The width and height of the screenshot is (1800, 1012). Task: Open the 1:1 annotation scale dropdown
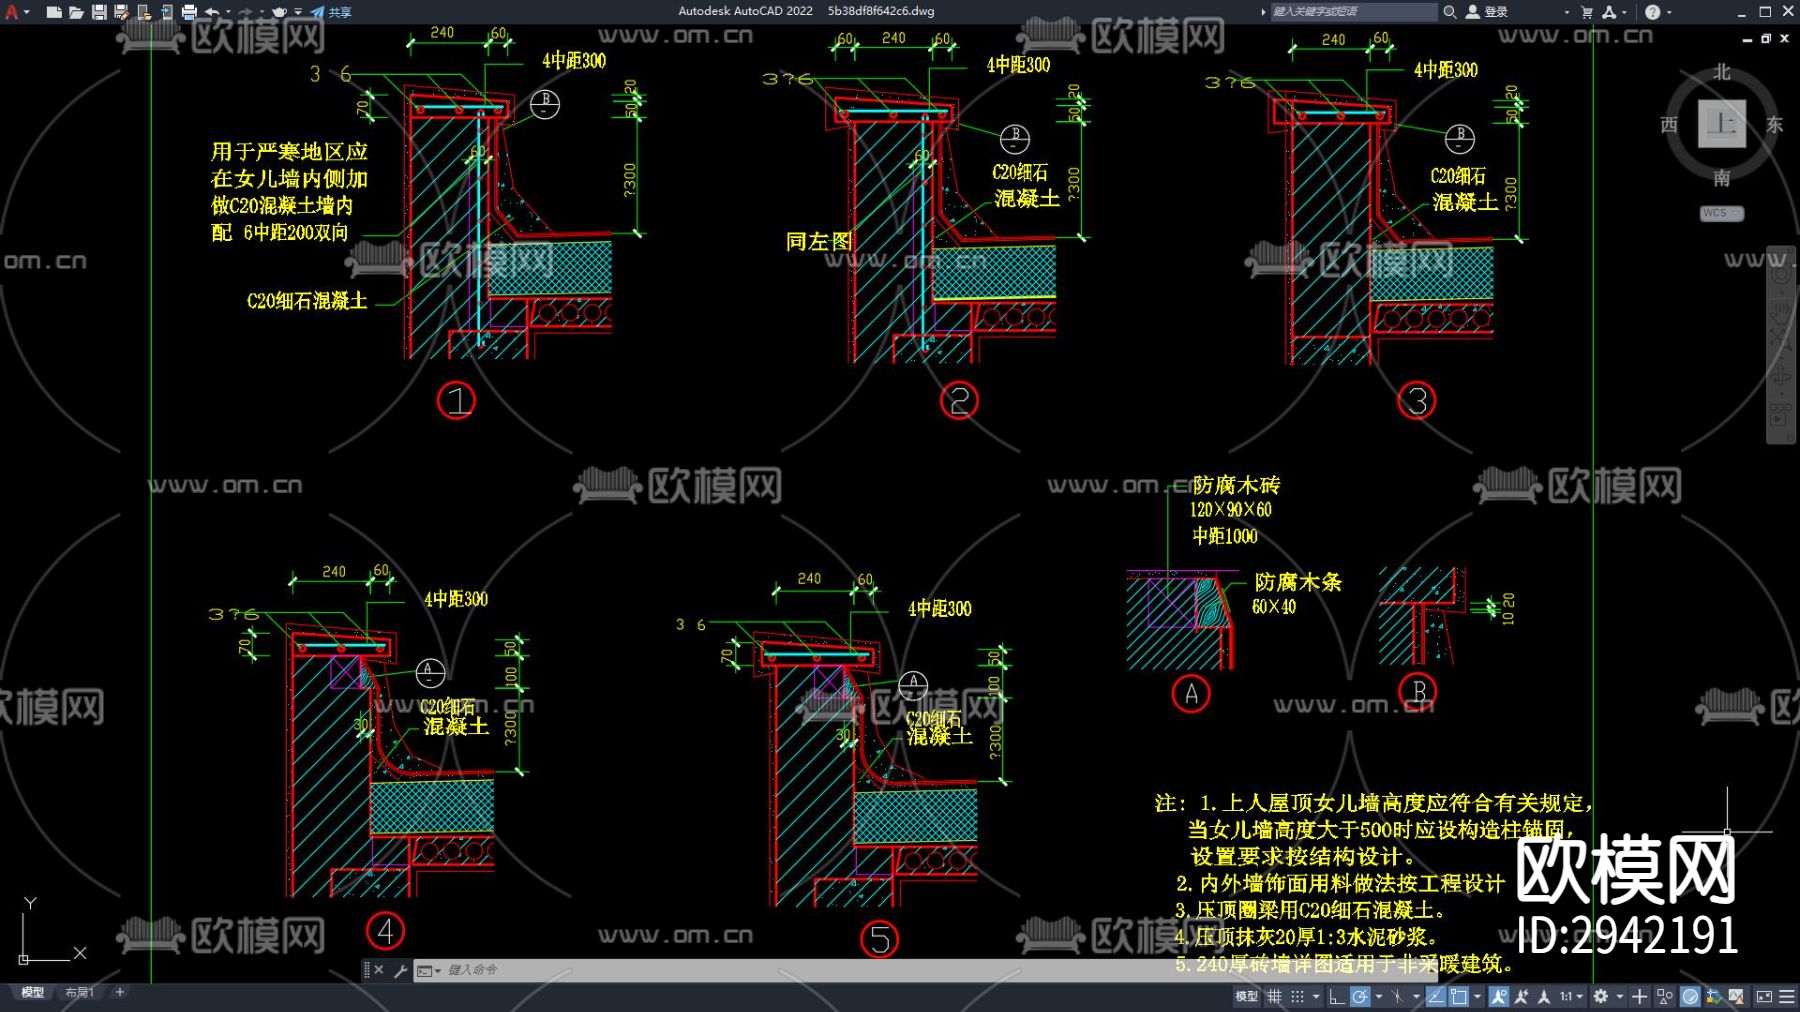(x=1572, y=996)
